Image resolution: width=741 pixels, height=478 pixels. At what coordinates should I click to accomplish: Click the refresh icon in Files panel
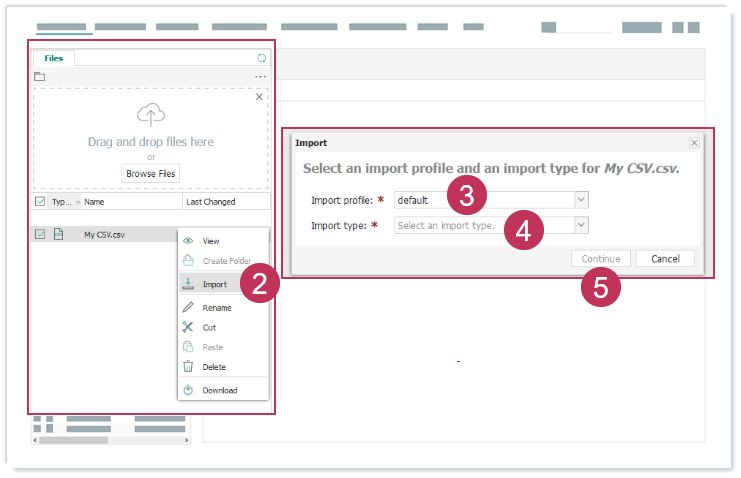point(262,58)
